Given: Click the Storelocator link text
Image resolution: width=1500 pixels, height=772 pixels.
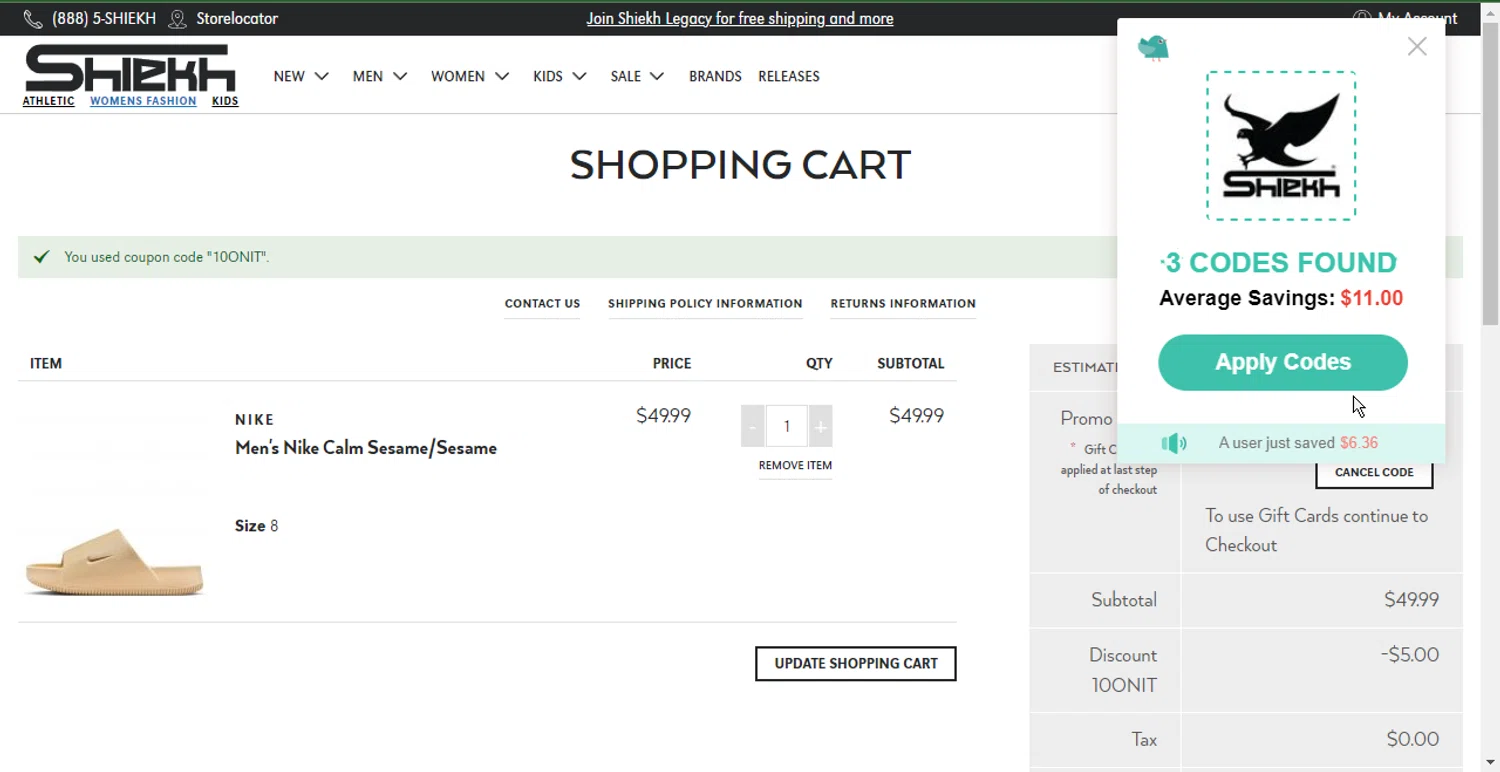Looking at the screenshot, I should (237, 19).
